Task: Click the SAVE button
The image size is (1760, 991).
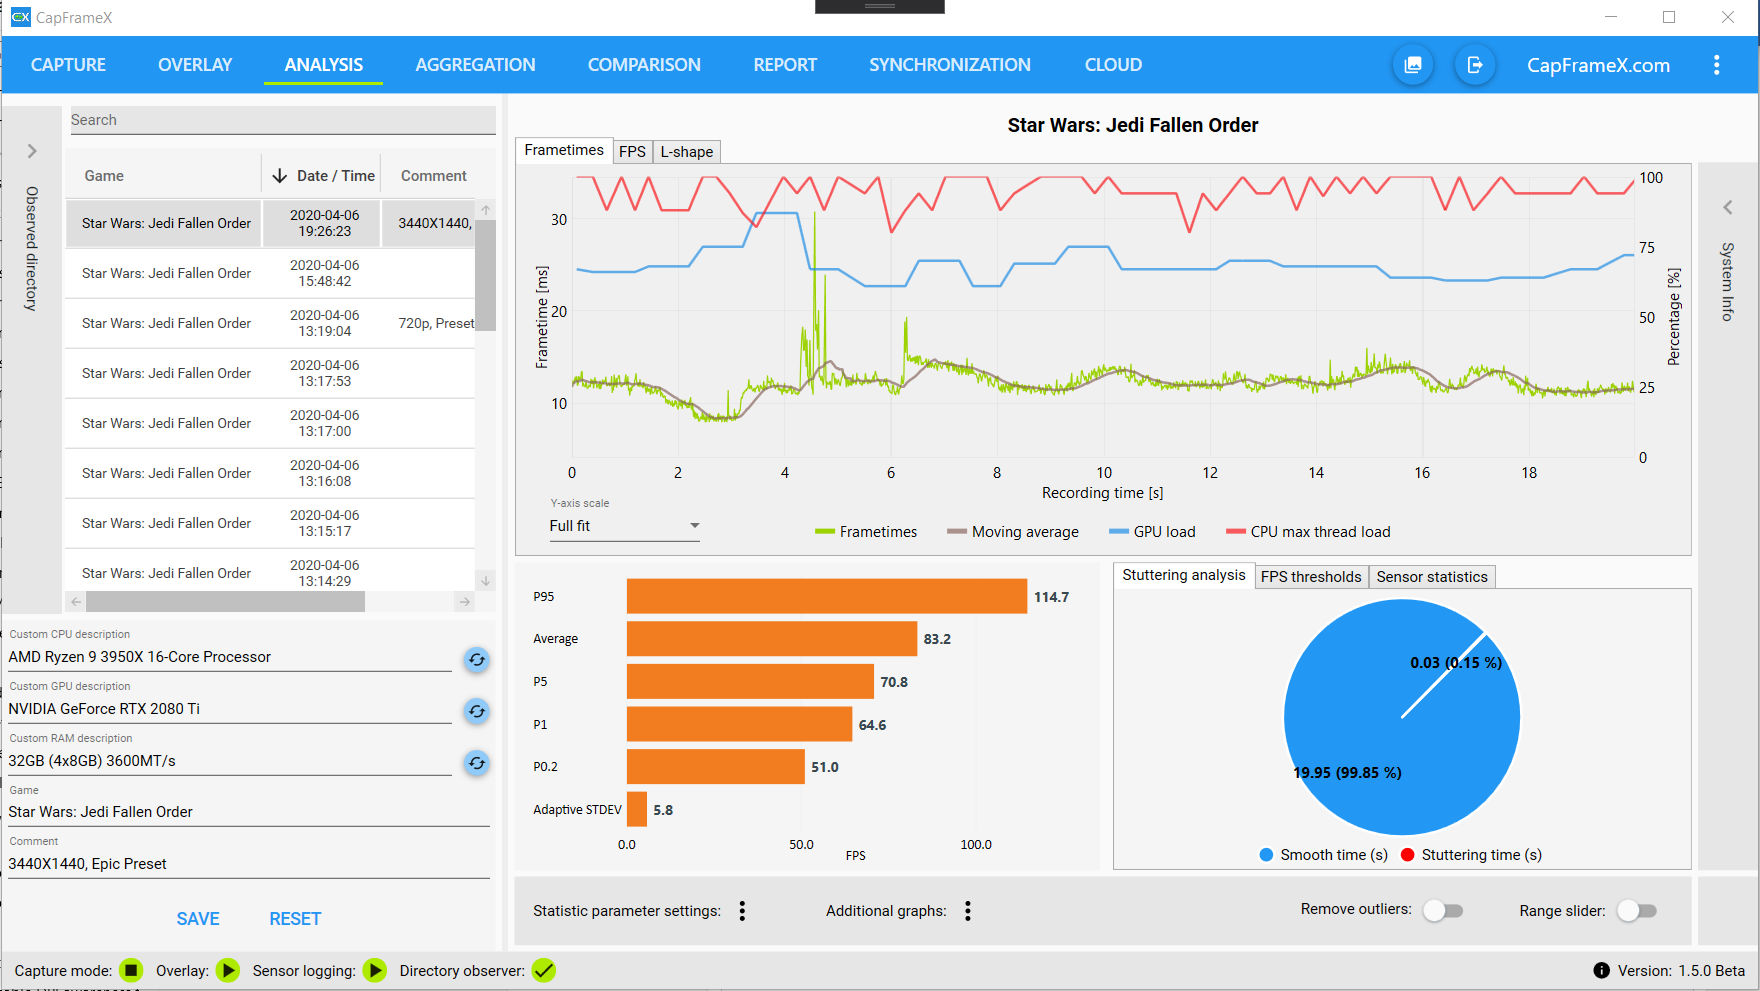Action: [x=198, y=919]
